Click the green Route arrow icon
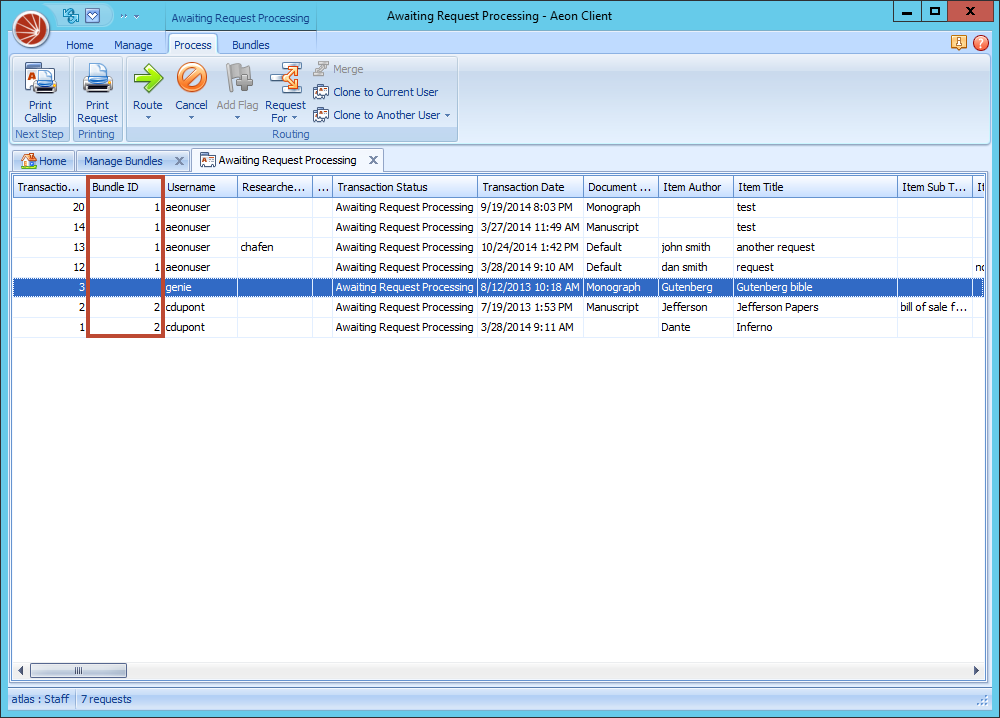The height and width of the screenshot is (718, 1000). (x=147, y=78)
